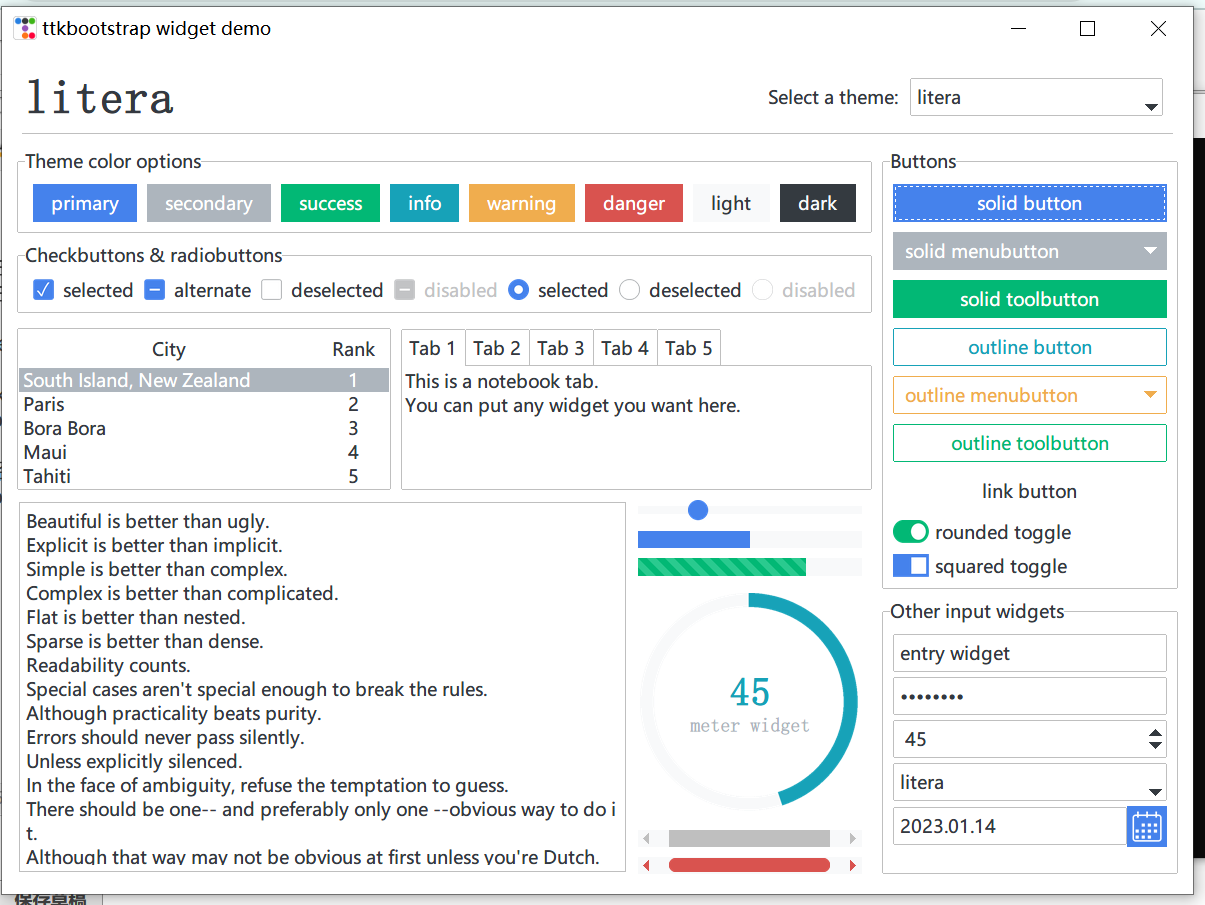Switch to Tab 2
The image size is (1205, 905).
pos(497,348)
